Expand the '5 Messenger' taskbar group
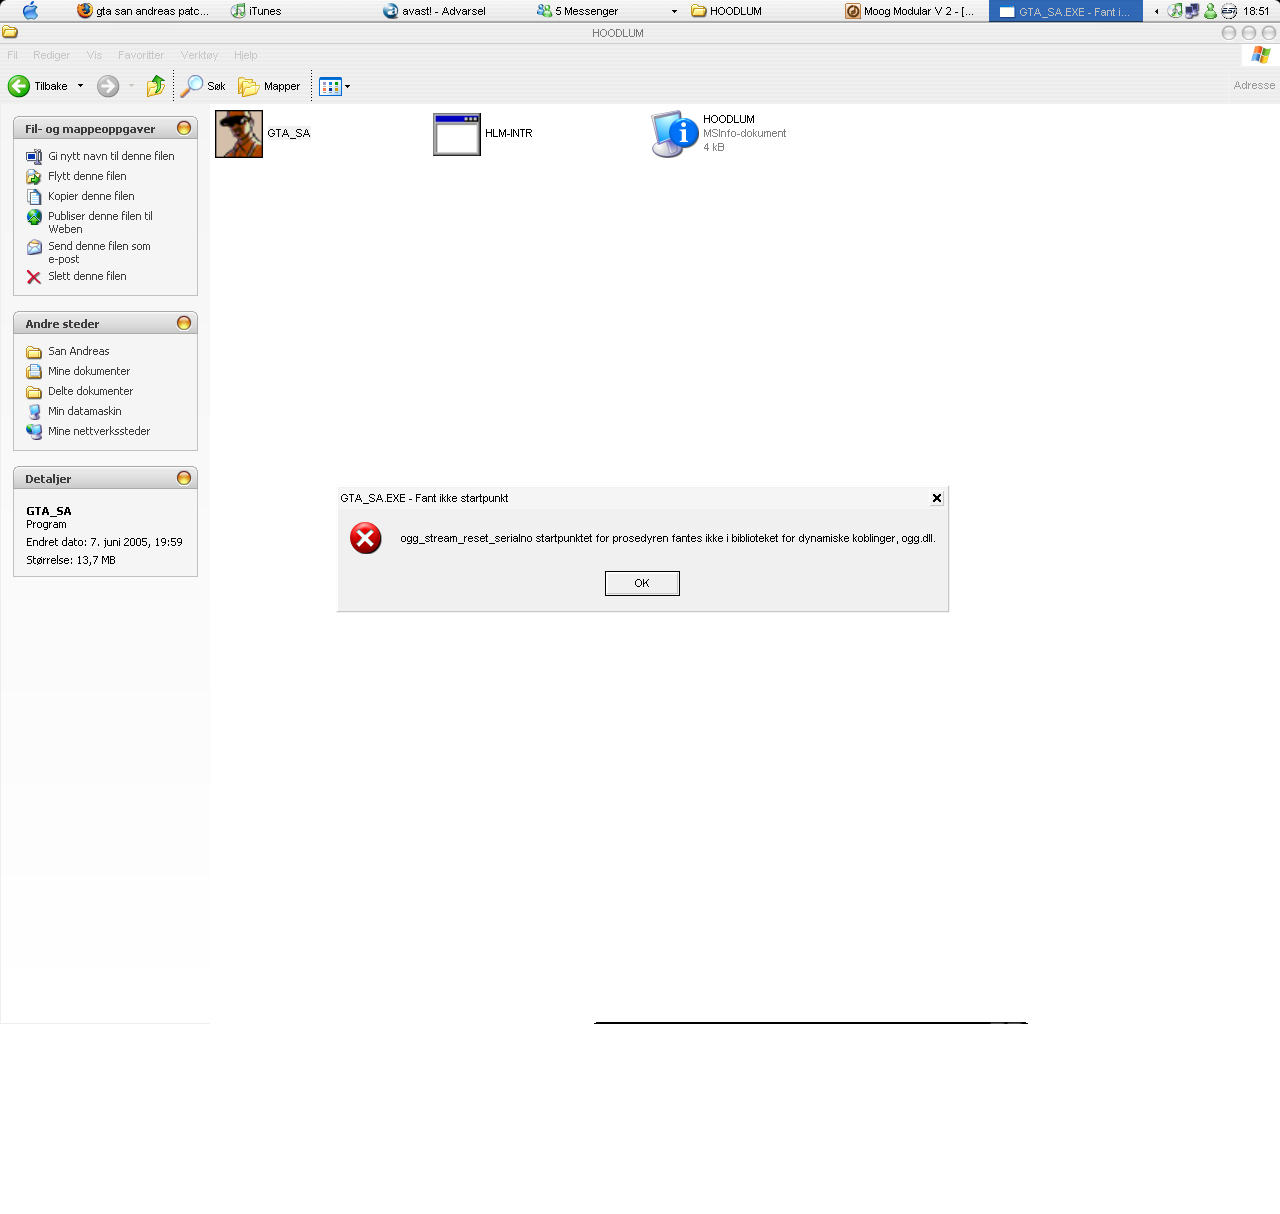This screenshot has width=1280, height=1214. (607, 11)
